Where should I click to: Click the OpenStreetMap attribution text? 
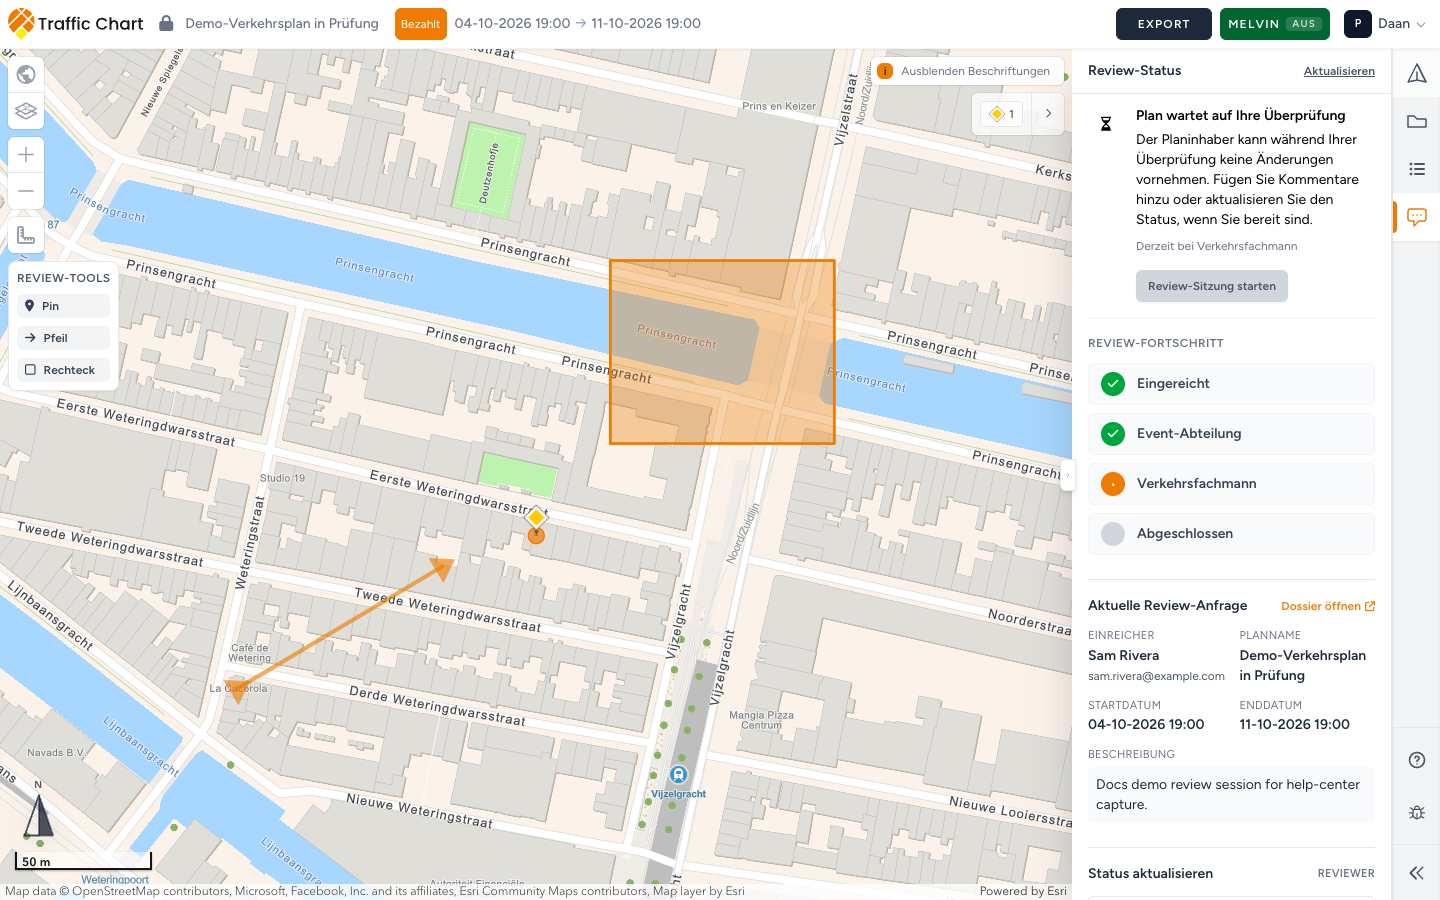[375, 891]
